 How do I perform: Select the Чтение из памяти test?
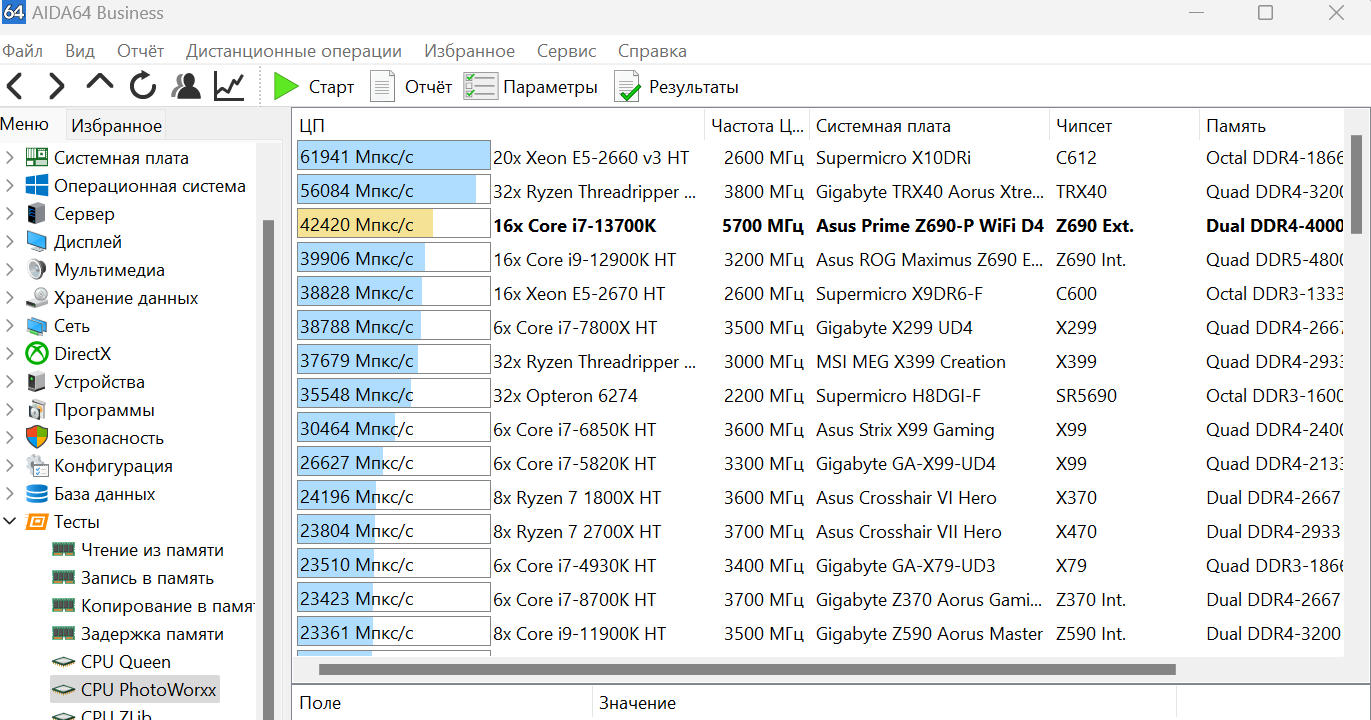152,549
